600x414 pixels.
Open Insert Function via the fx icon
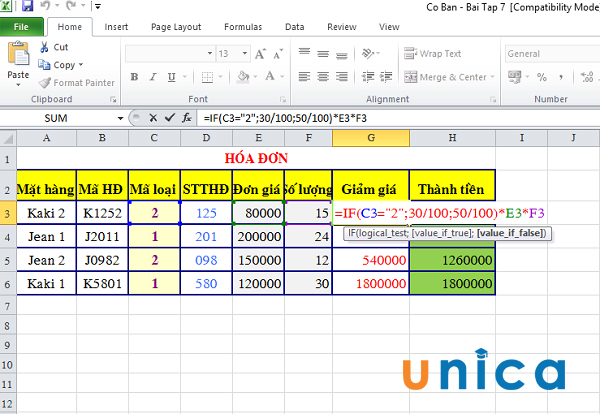point(186,118)
